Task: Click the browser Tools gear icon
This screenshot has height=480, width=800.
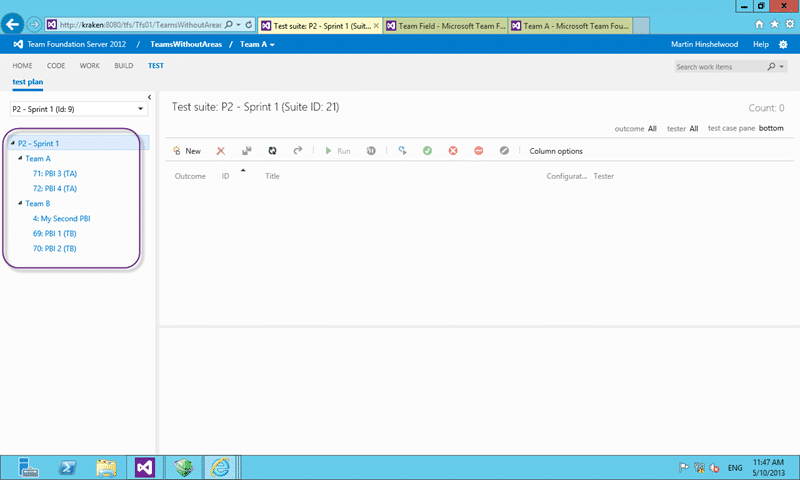Action: tap(790, 24)
